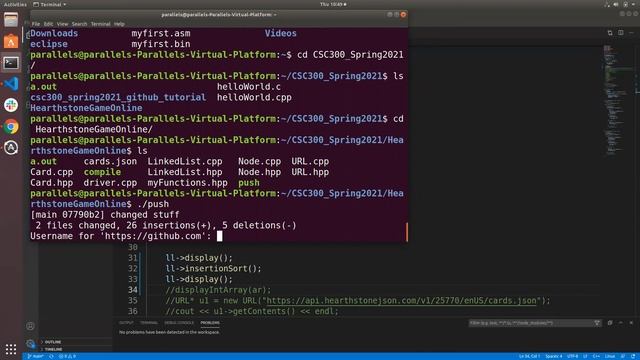Click on //displayIntArray(ar); comment line
The image size is (640, 360).
(x=218, y=290)
